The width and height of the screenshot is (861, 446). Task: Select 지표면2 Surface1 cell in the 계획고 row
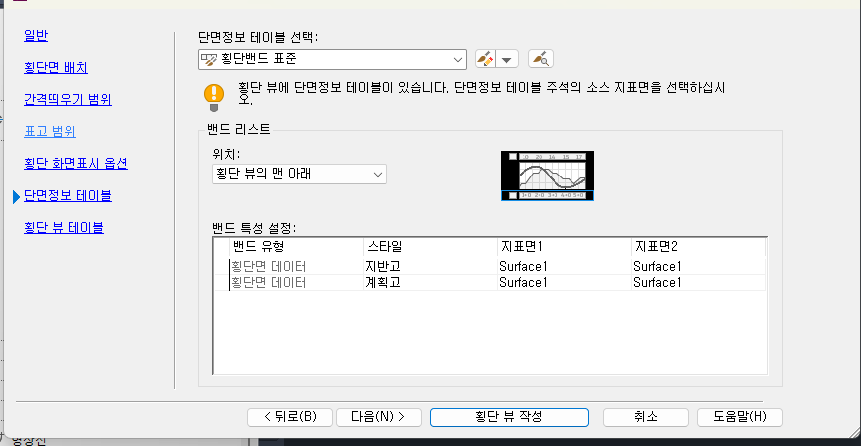pos(657,283)
